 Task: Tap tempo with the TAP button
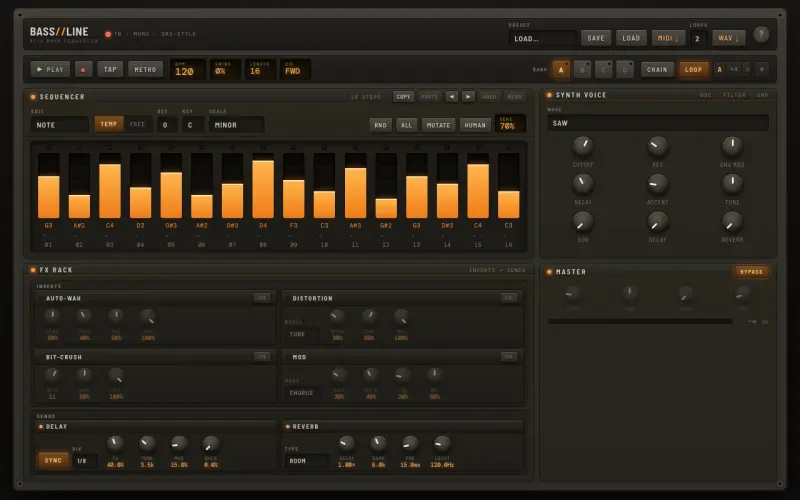[110, 69]
